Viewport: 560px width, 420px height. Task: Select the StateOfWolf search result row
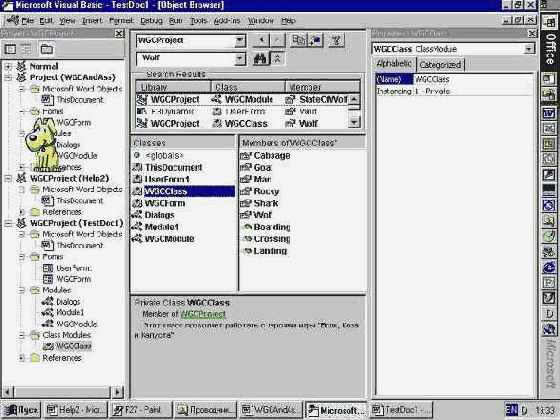[x=241, y=99]
